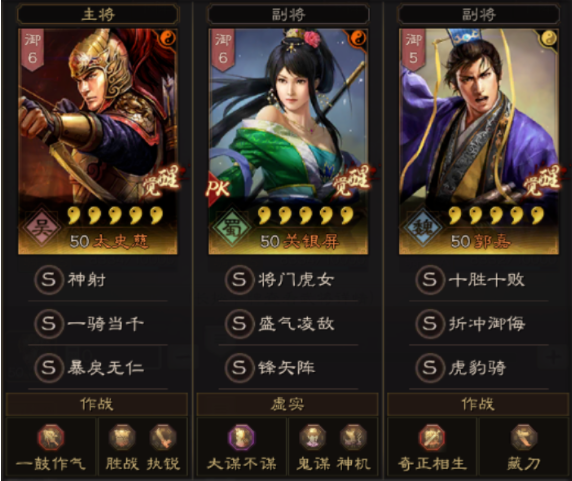Select the 主将 header tab
This screenshot has height=481, width=572.
[98, 15]
